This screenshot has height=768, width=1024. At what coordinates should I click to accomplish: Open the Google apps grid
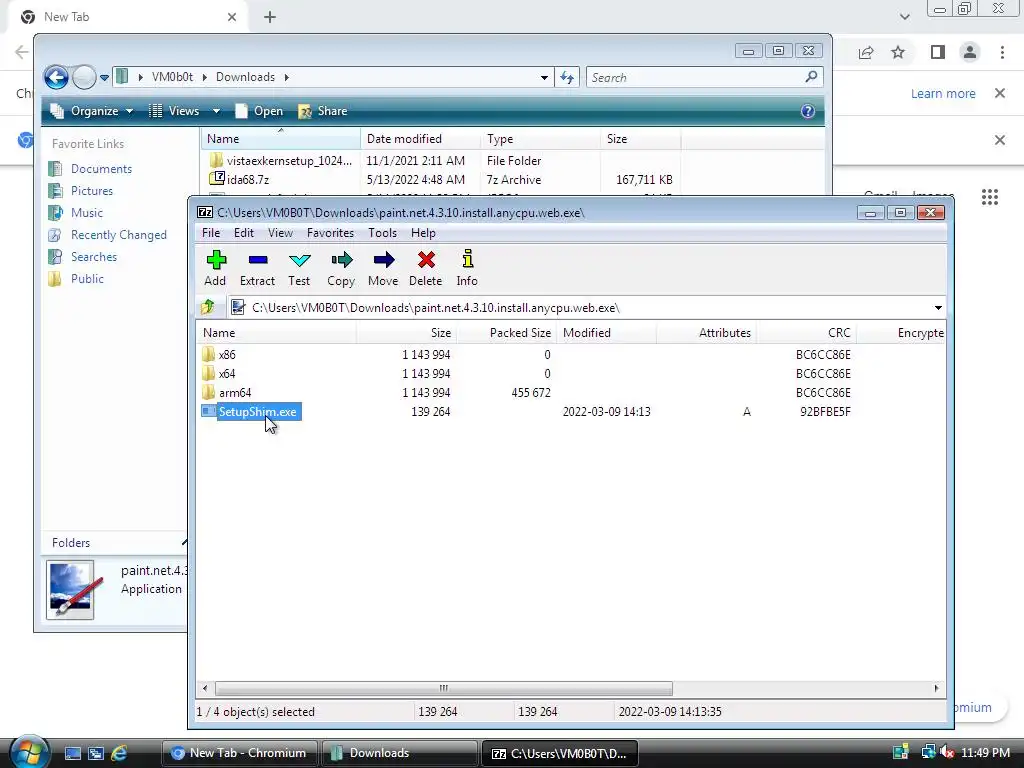[x=990, y=197]
